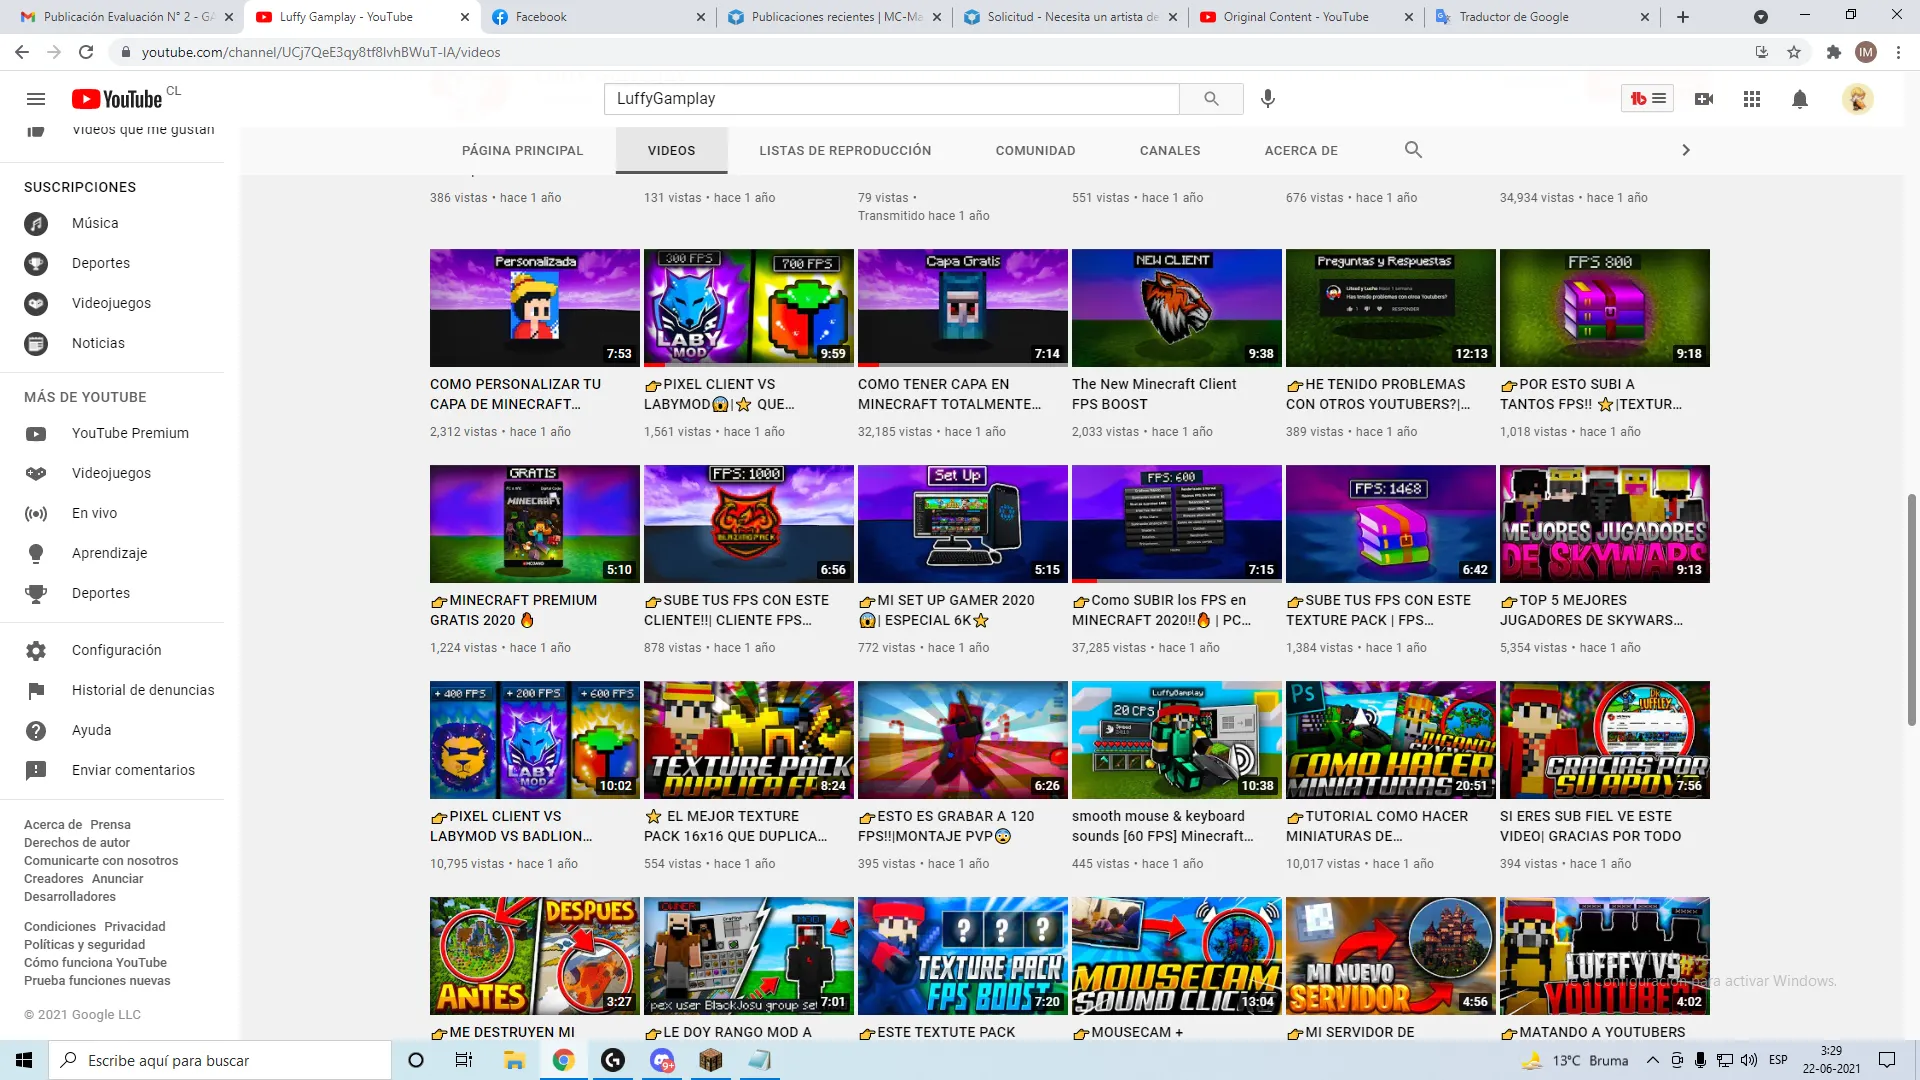The image size is (1920, 1080).
Task: Switch to the COMUNIDAD channel tab
Action: point(1035,151)
